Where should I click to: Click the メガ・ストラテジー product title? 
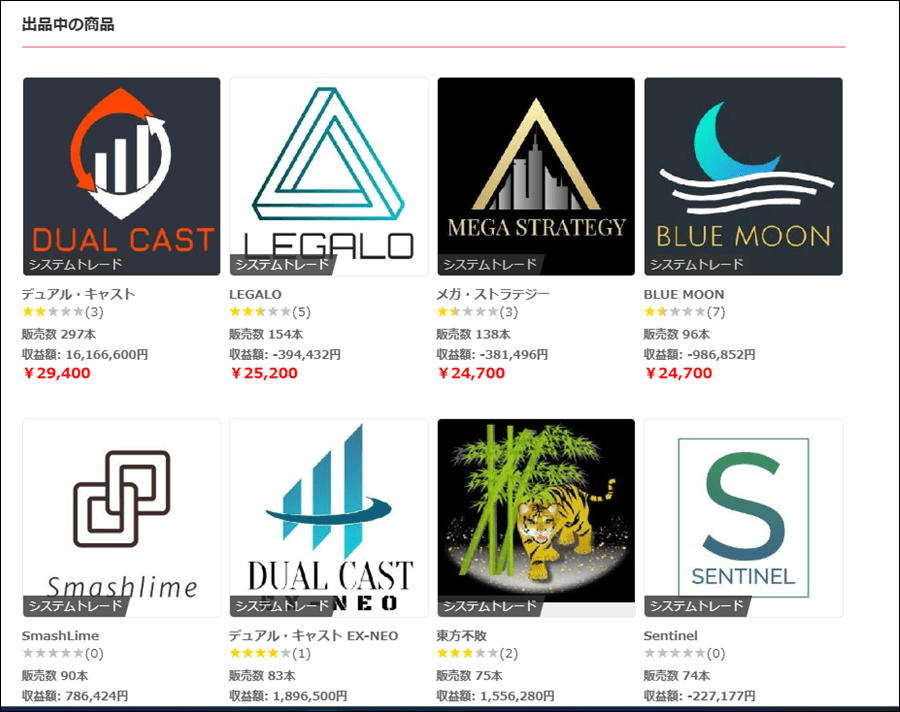(493, 294)
